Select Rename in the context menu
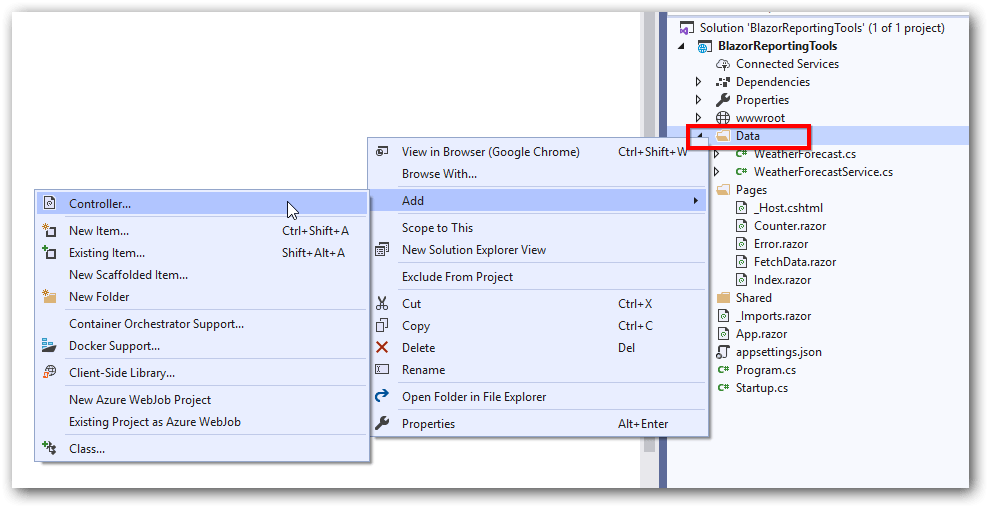The height and width of the screenshot is (508, 989). pyautogui.click(x=423, y=370)
